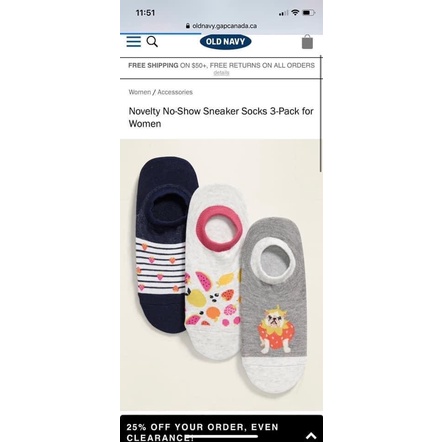This screenshot has width=442, height=442.
Task: Open the Accessories breadcrumb link
Action: tap(175, 92)
